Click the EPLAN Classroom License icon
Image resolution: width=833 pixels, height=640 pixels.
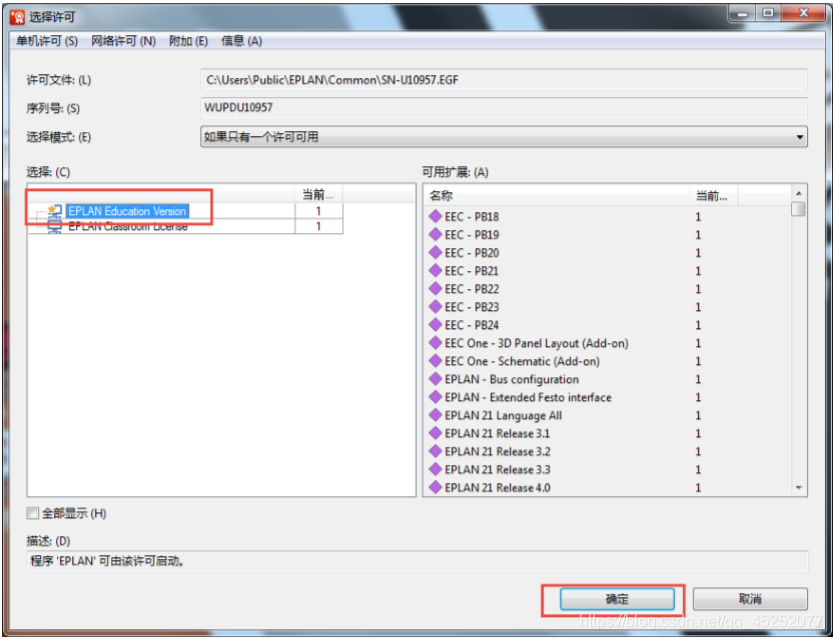(54, 227)
